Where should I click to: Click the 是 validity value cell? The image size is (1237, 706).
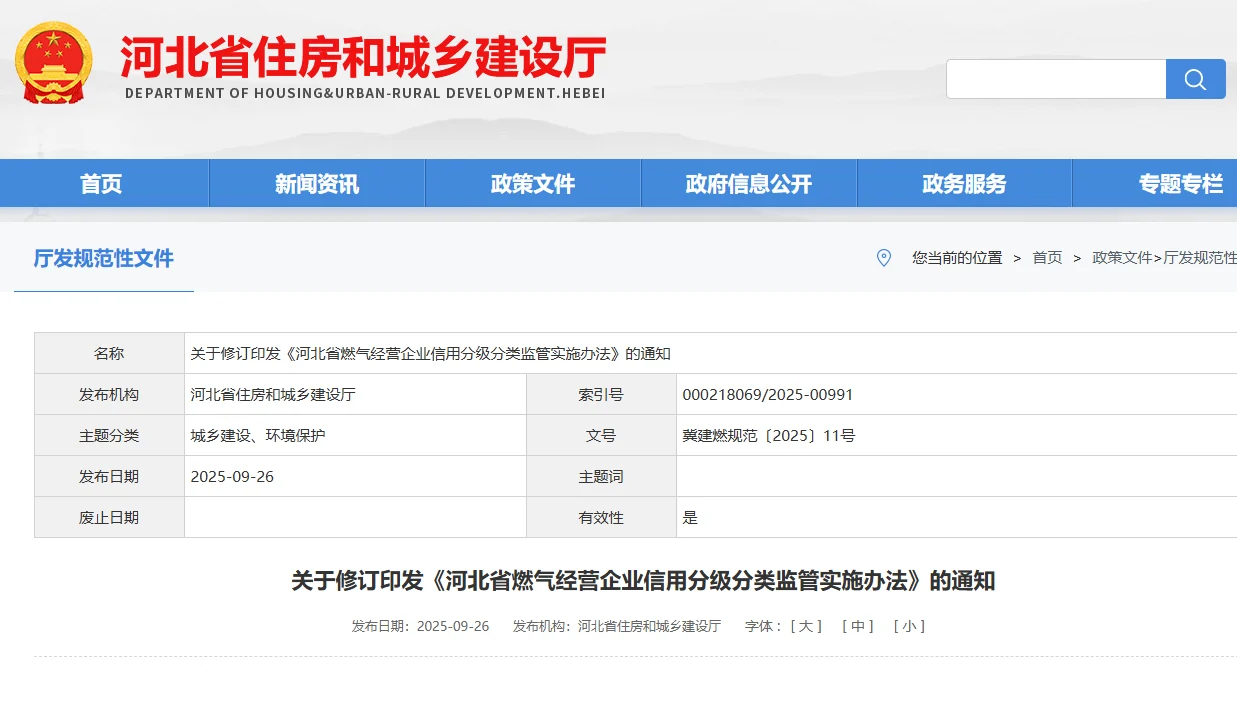[x=957, y=518]
